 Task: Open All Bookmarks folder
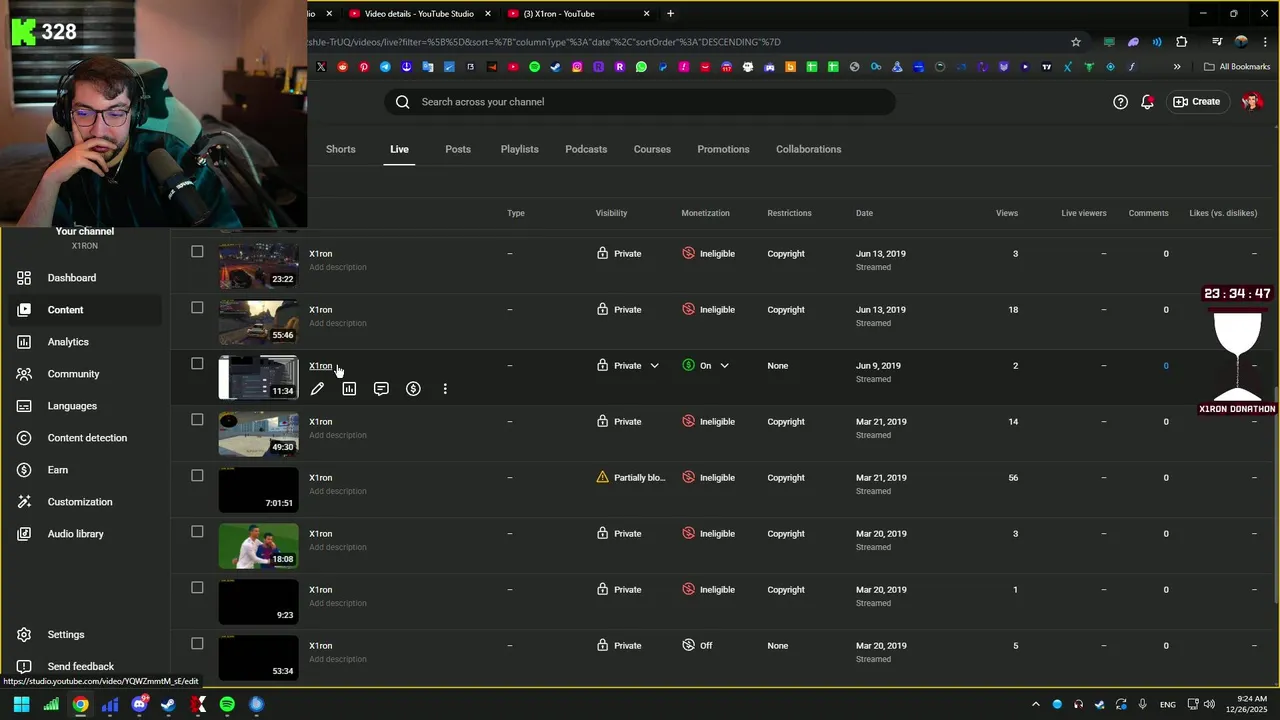pos(1236,67)
